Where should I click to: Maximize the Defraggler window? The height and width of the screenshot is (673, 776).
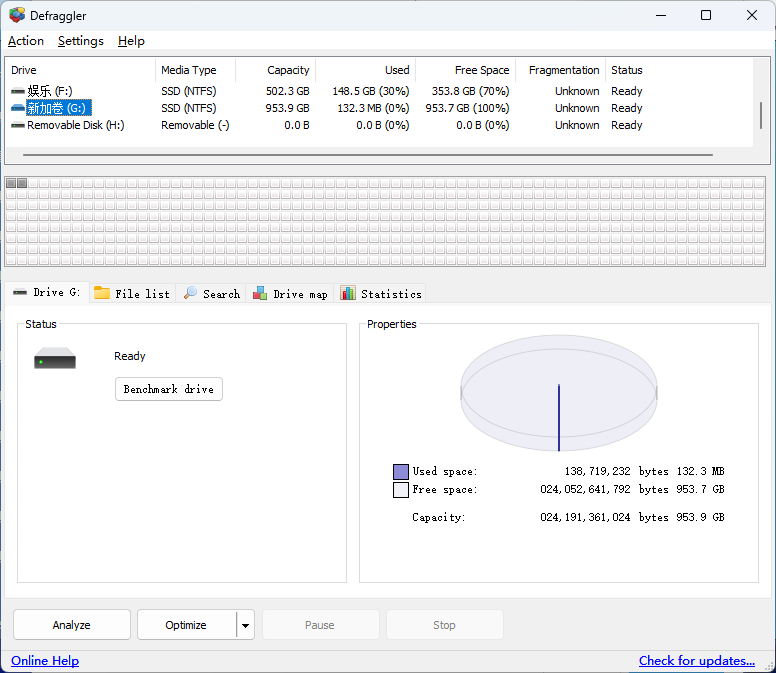(x=706, y=15)
